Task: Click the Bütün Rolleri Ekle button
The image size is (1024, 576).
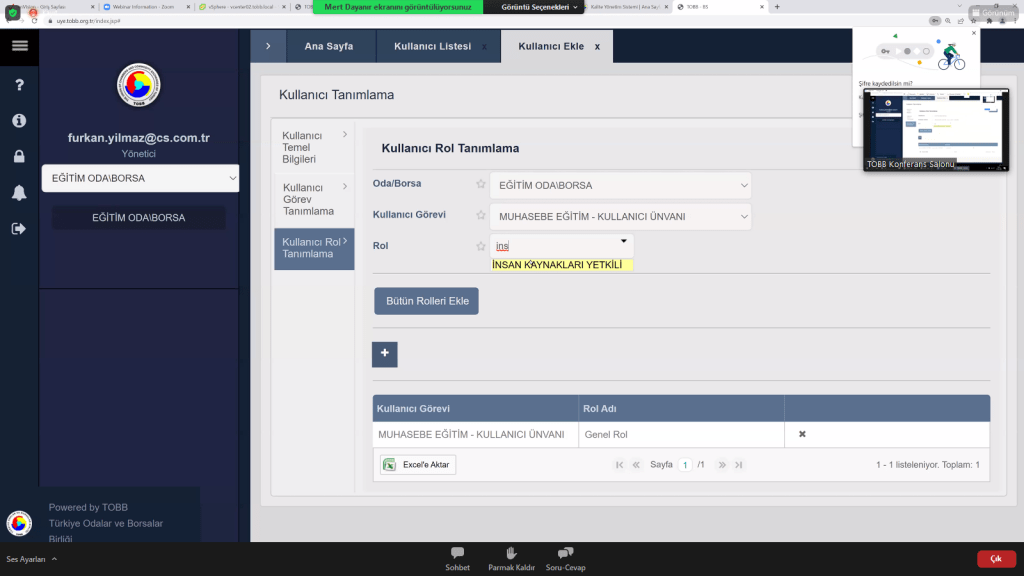Action: click(x=426, y=301)
